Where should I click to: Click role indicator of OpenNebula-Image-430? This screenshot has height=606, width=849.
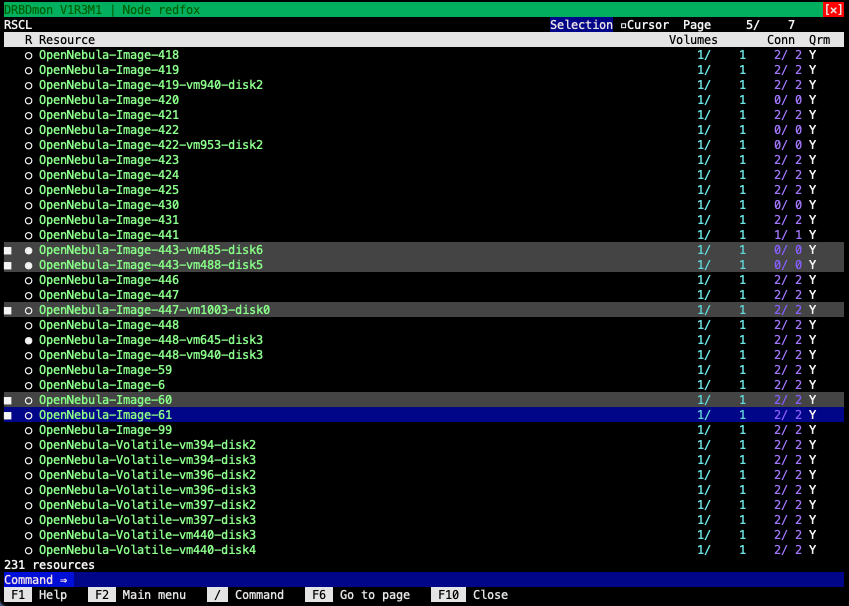point(29,205)
